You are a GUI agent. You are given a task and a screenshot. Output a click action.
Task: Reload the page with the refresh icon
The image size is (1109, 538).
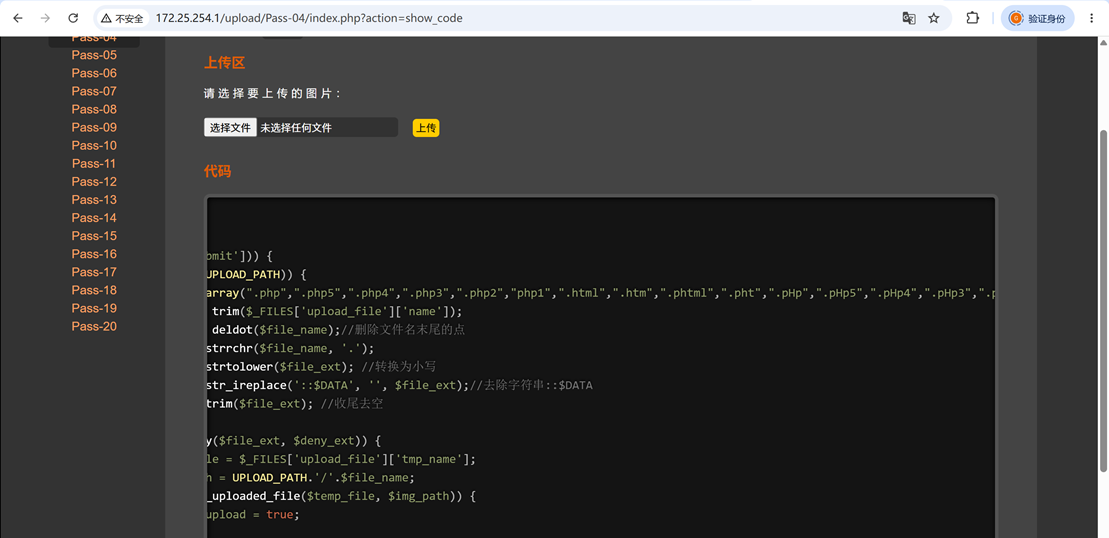pos(73,18)
